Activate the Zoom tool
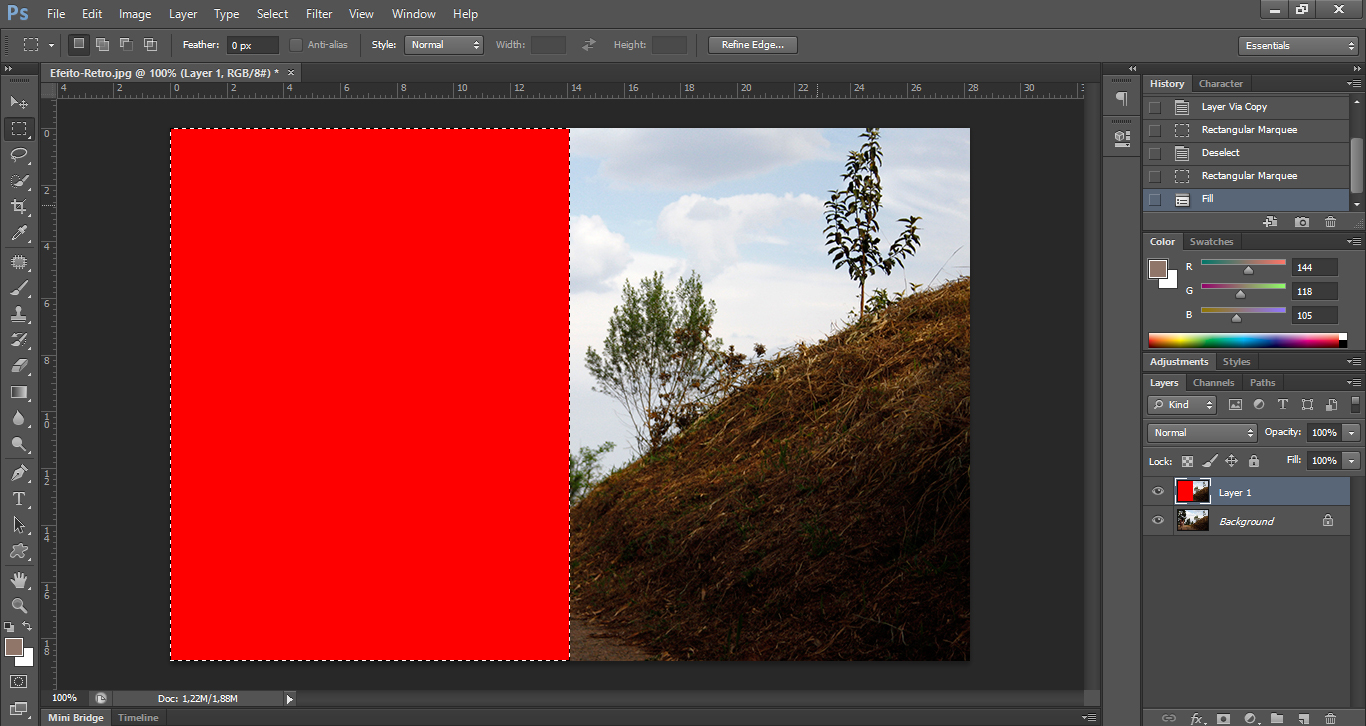 [19, 606]
